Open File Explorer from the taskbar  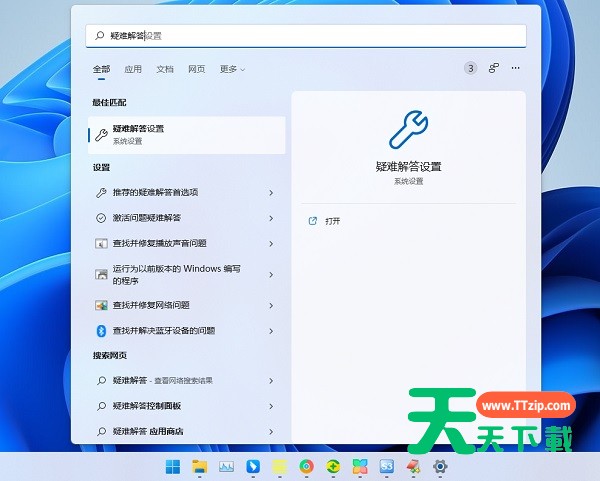(x=199, y=466)
